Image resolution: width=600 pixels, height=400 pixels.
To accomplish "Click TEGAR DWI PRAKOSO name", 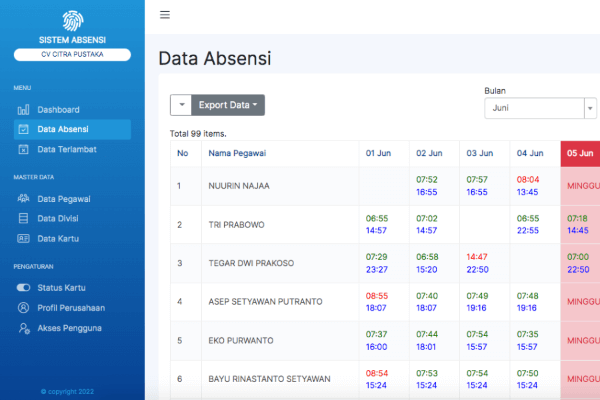I will 251,263.
